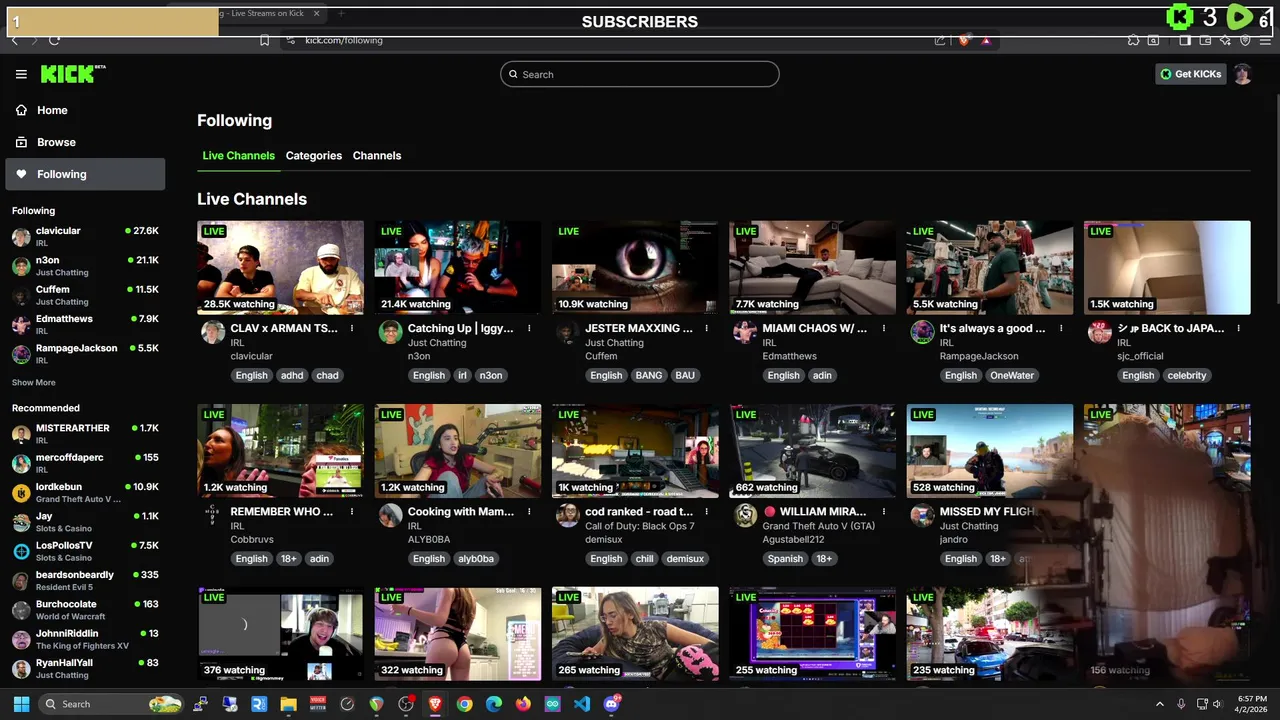
Task: Click the share icon in address bar
Action: click(940, 40)
